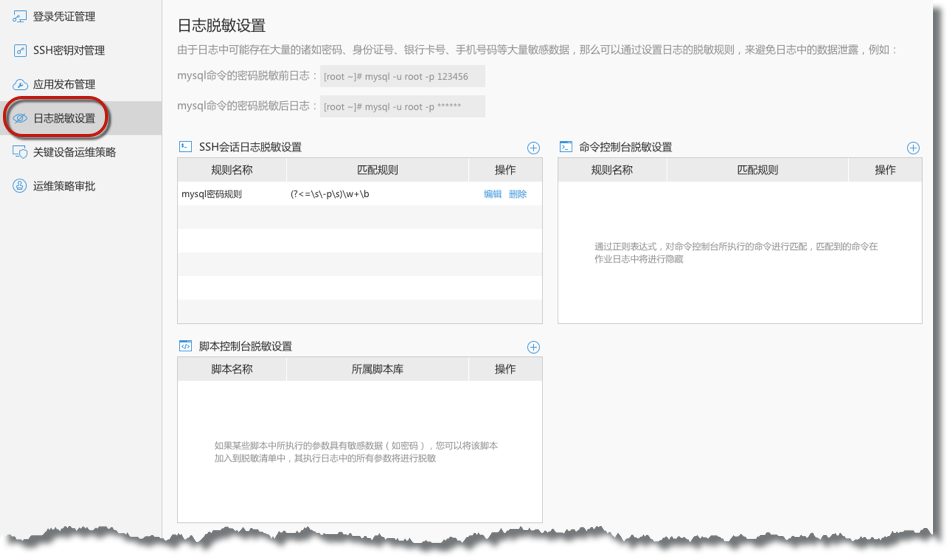This screenshot has width=947, height=558.
Task: Add new 命令控制台脱敏 rule with plus icon
Action: pos(913,147)
